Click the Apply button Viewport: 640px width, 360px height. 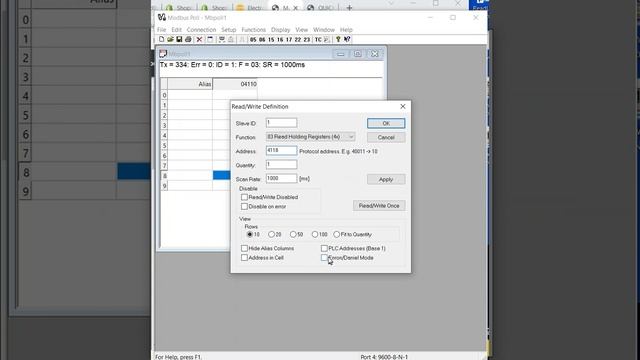(386, 180)
